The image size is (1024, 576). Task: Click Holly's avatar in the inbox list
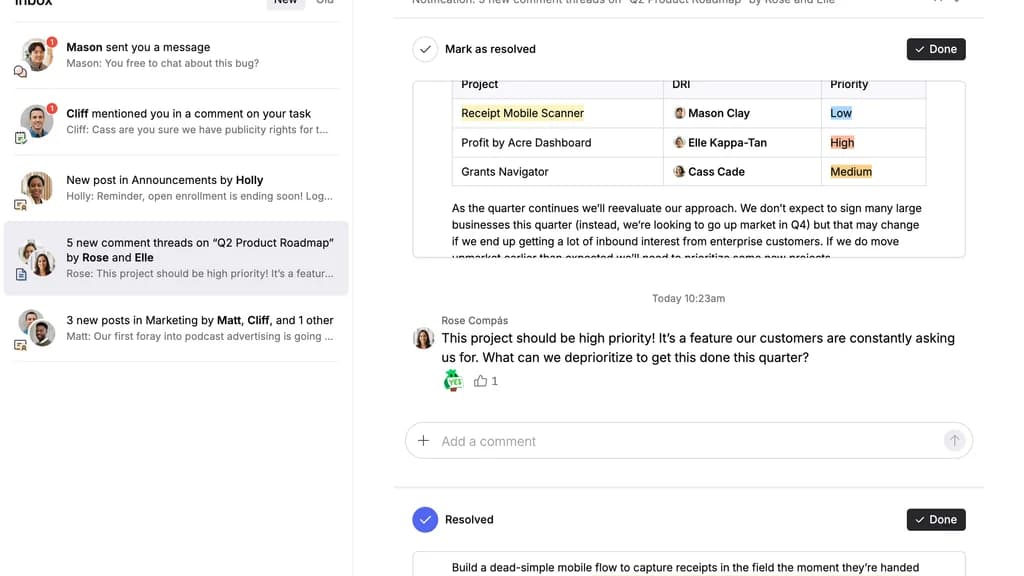37,187
